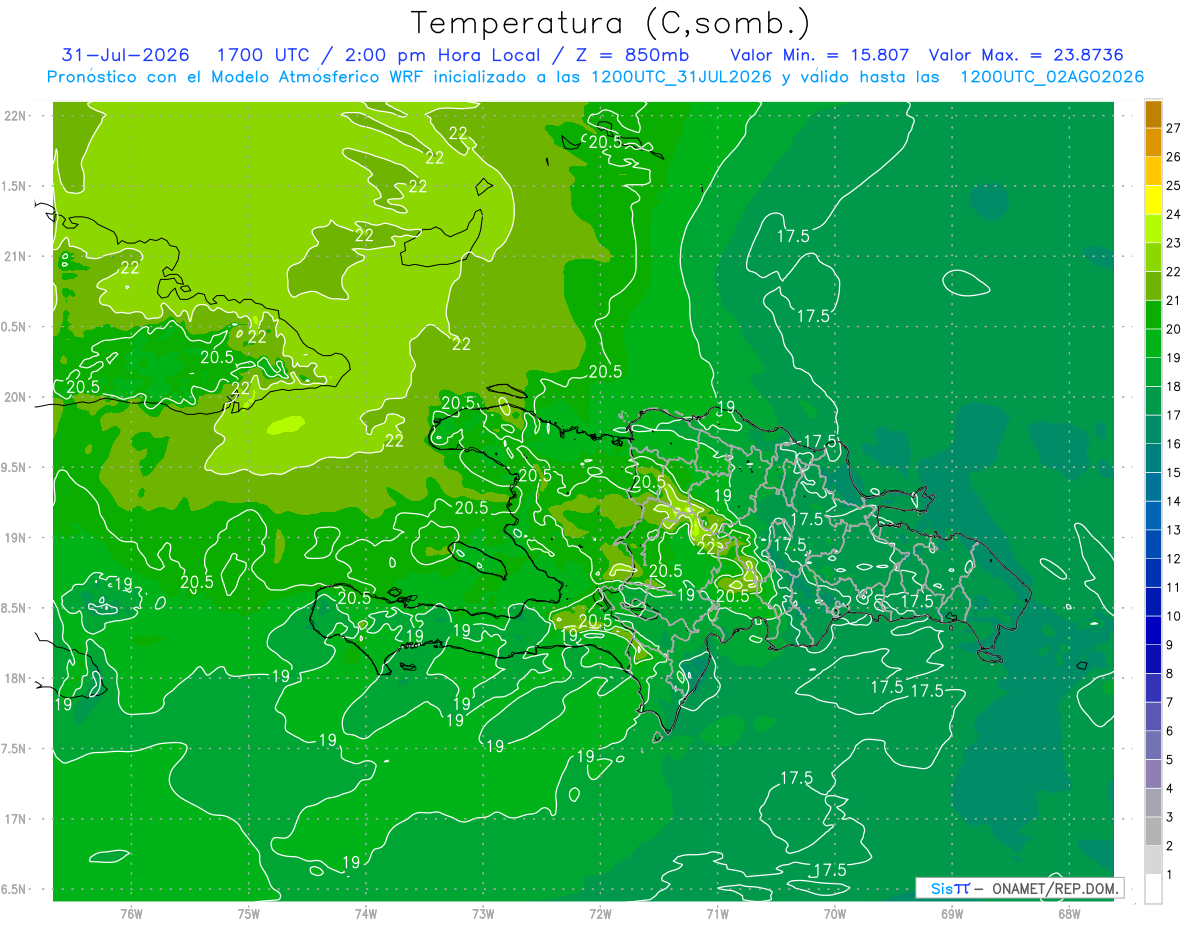Click the '19N' latitude axis label

(15, 538)
